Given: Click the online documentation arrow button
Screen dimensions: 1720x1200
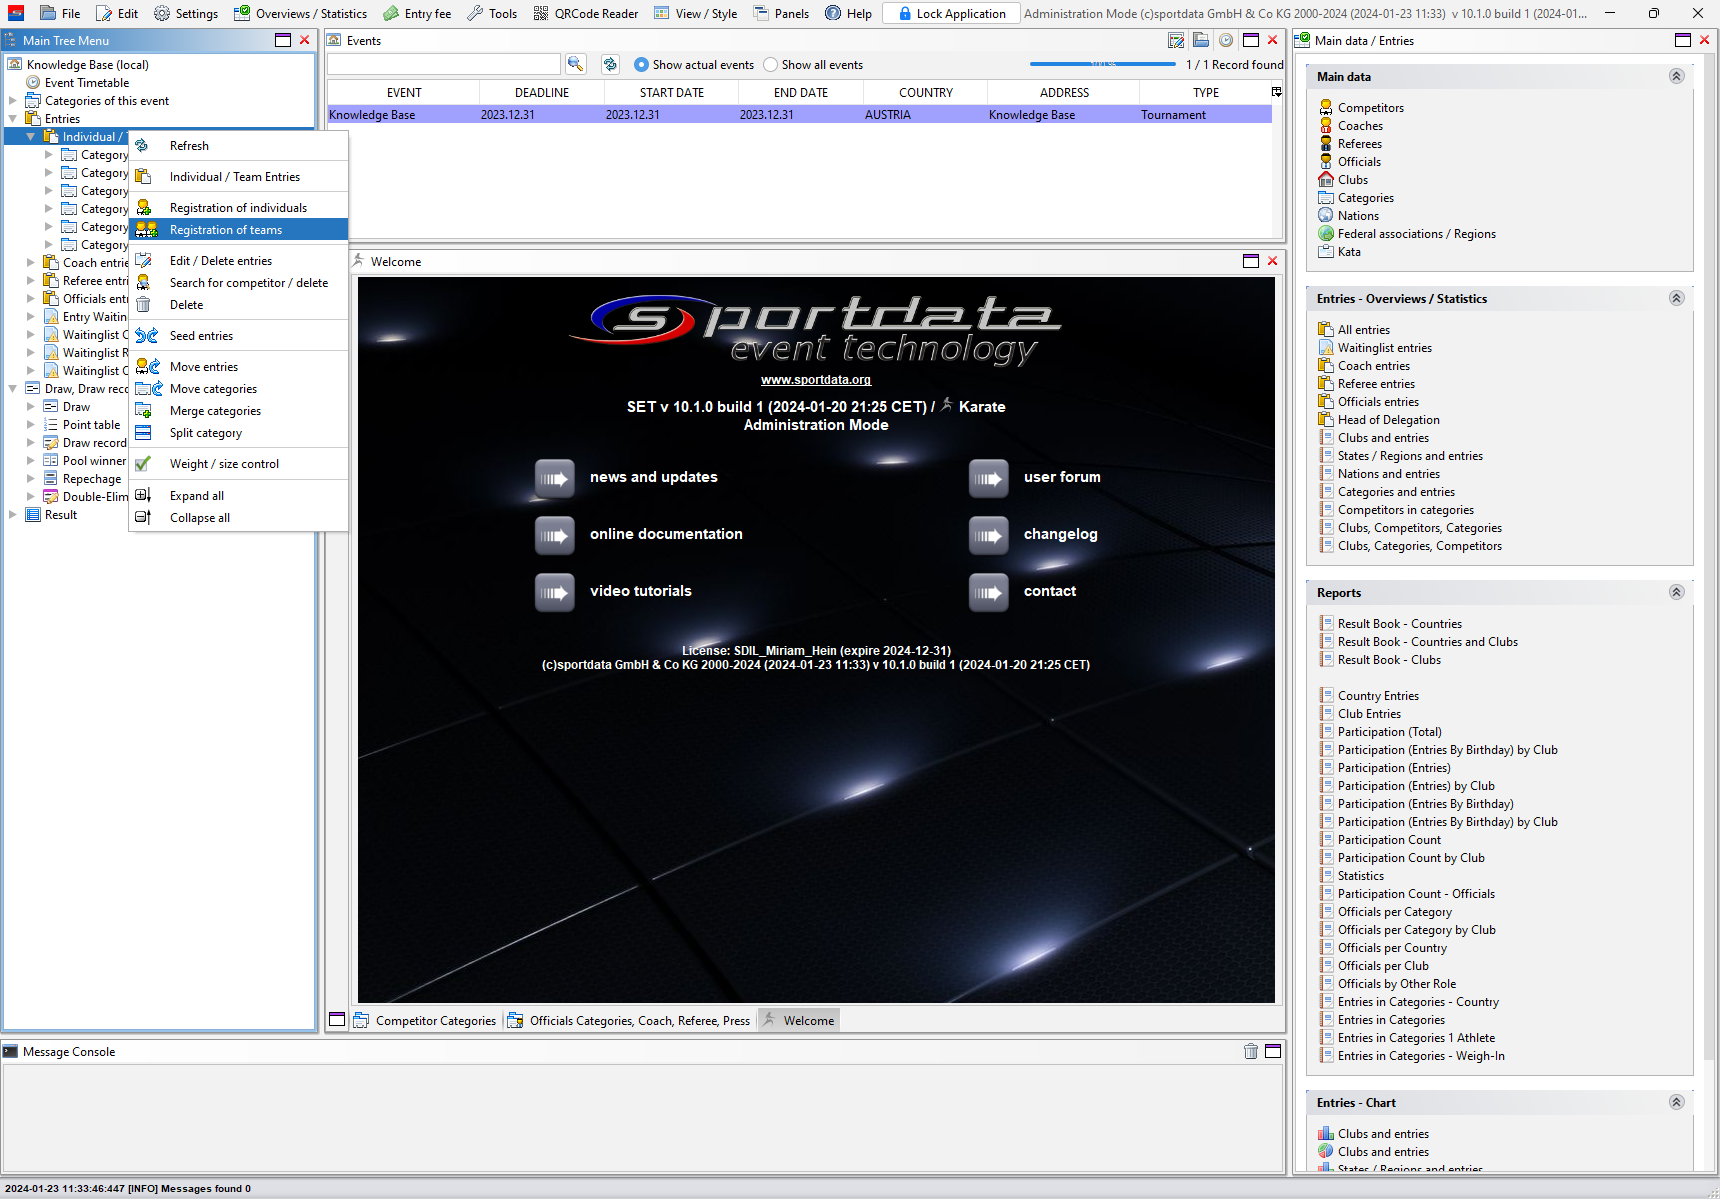Looking at the screenshot, I should point(554,535).
